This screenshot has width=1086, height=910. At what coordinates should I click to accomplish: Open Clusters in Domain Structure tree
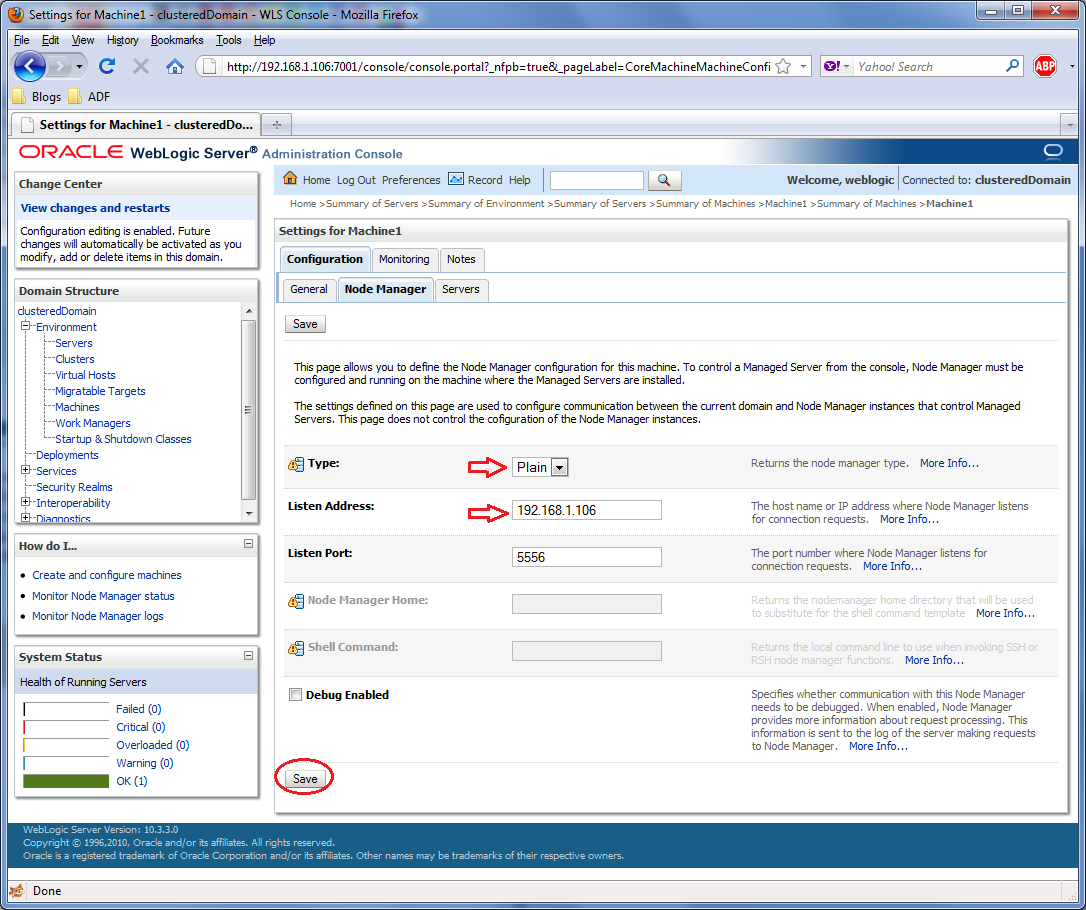point(75,359)
